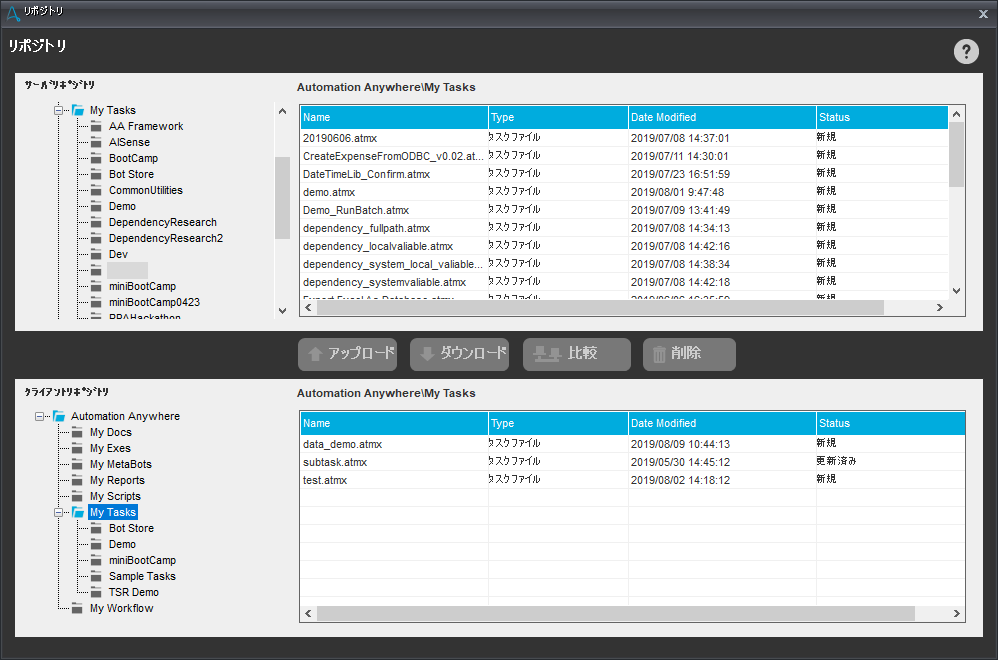Click the Dev folder icon
The width and height of the screenshot is (998, 660).
(x=96, y=255)
